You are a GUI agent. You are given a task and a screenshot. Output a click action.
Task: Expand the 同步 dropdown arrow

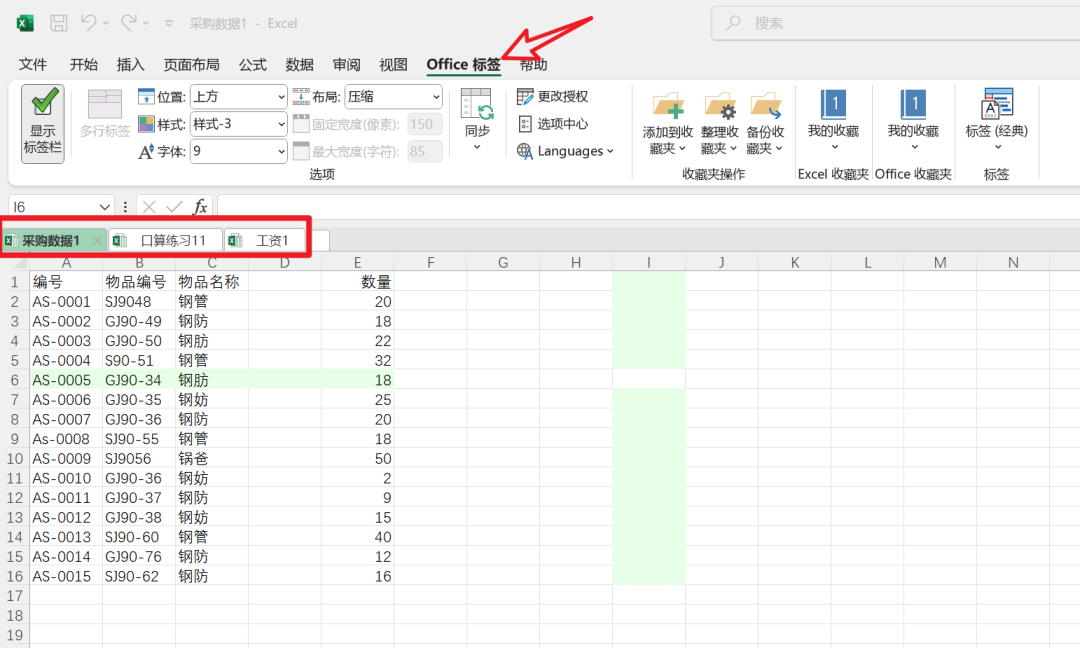(477, 147)
